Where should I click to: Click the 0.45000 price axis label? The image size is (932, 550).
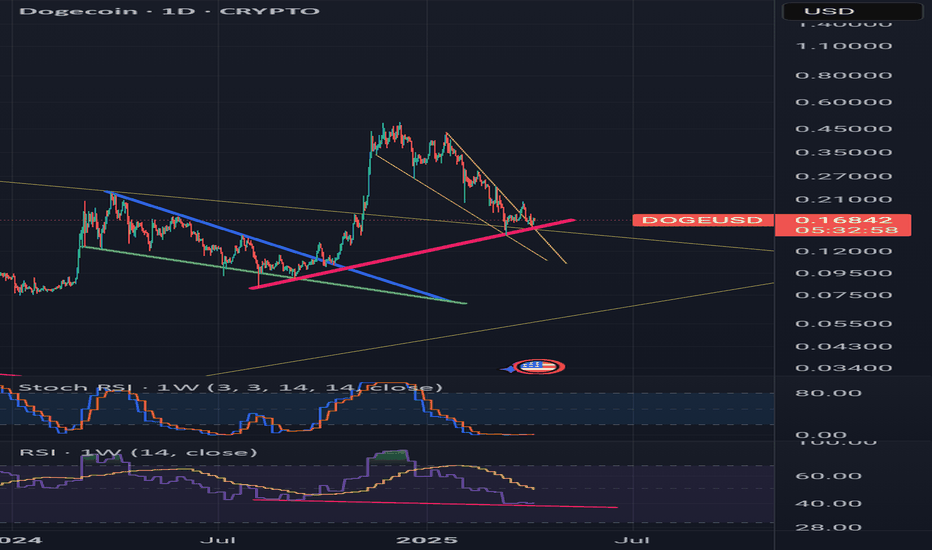[x=843, y=129]
